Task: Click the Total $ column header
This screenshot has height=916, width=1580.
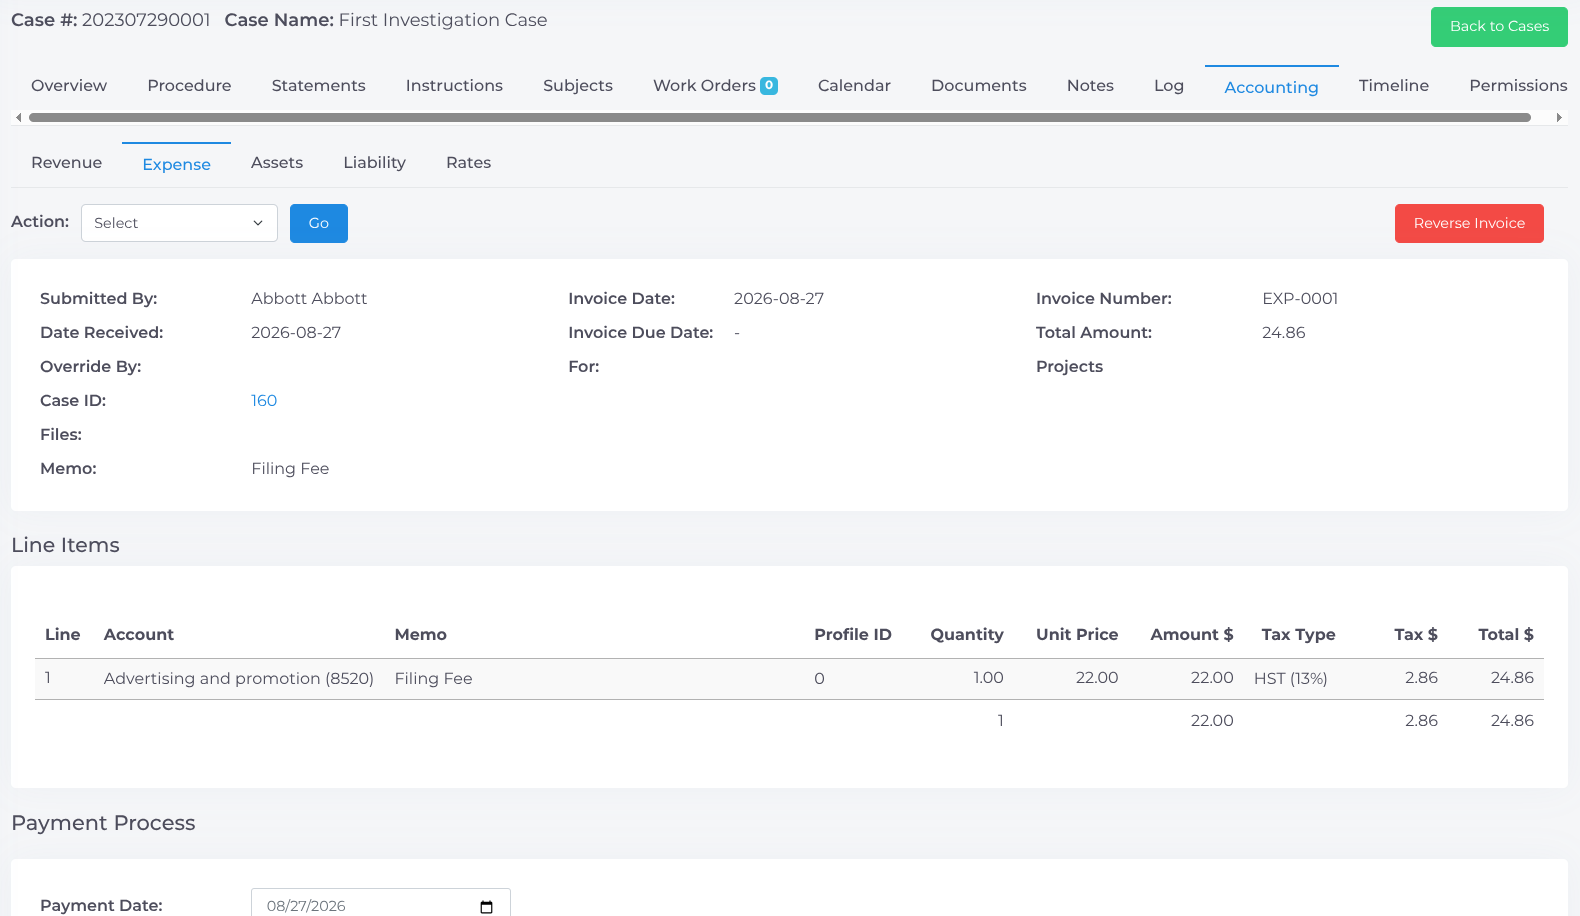Action: click(1506, 635)
